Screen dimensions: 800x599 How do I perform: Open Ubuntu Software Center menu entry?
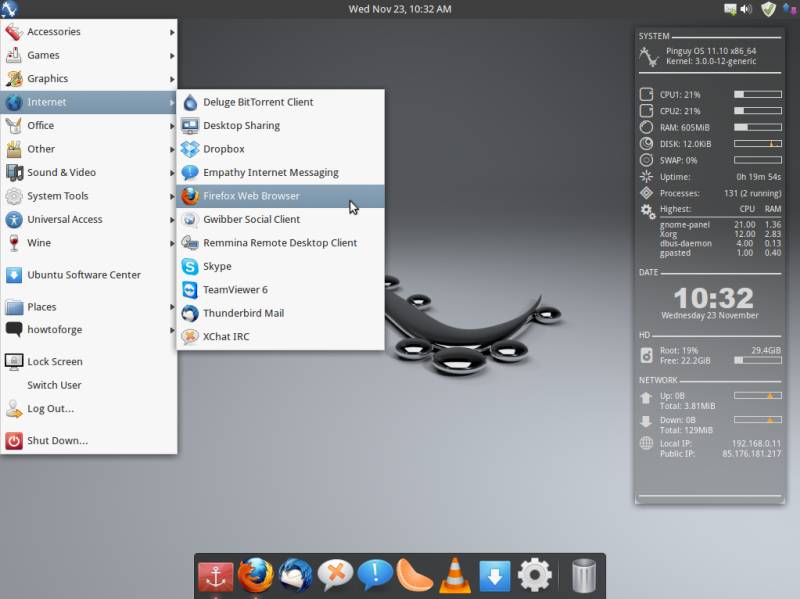(89, 274)
